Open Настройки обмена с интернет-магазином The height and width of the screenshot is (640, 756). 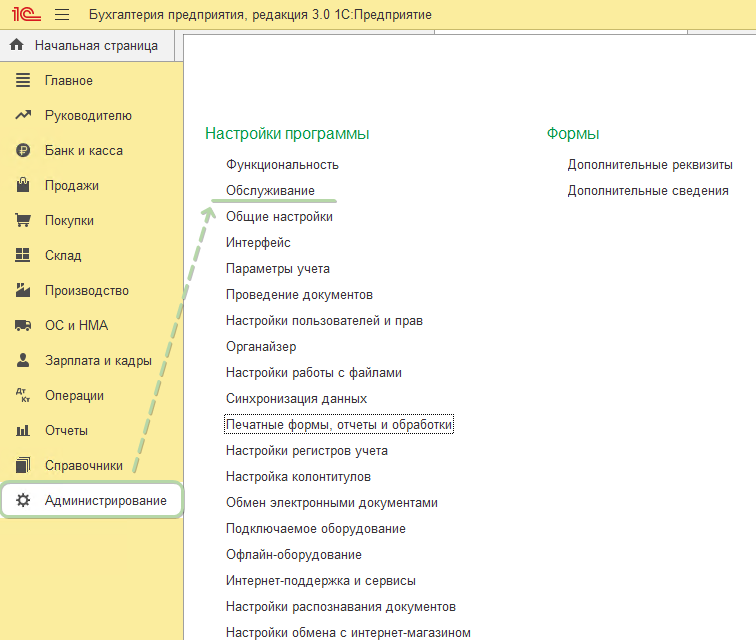pos(348,632)
